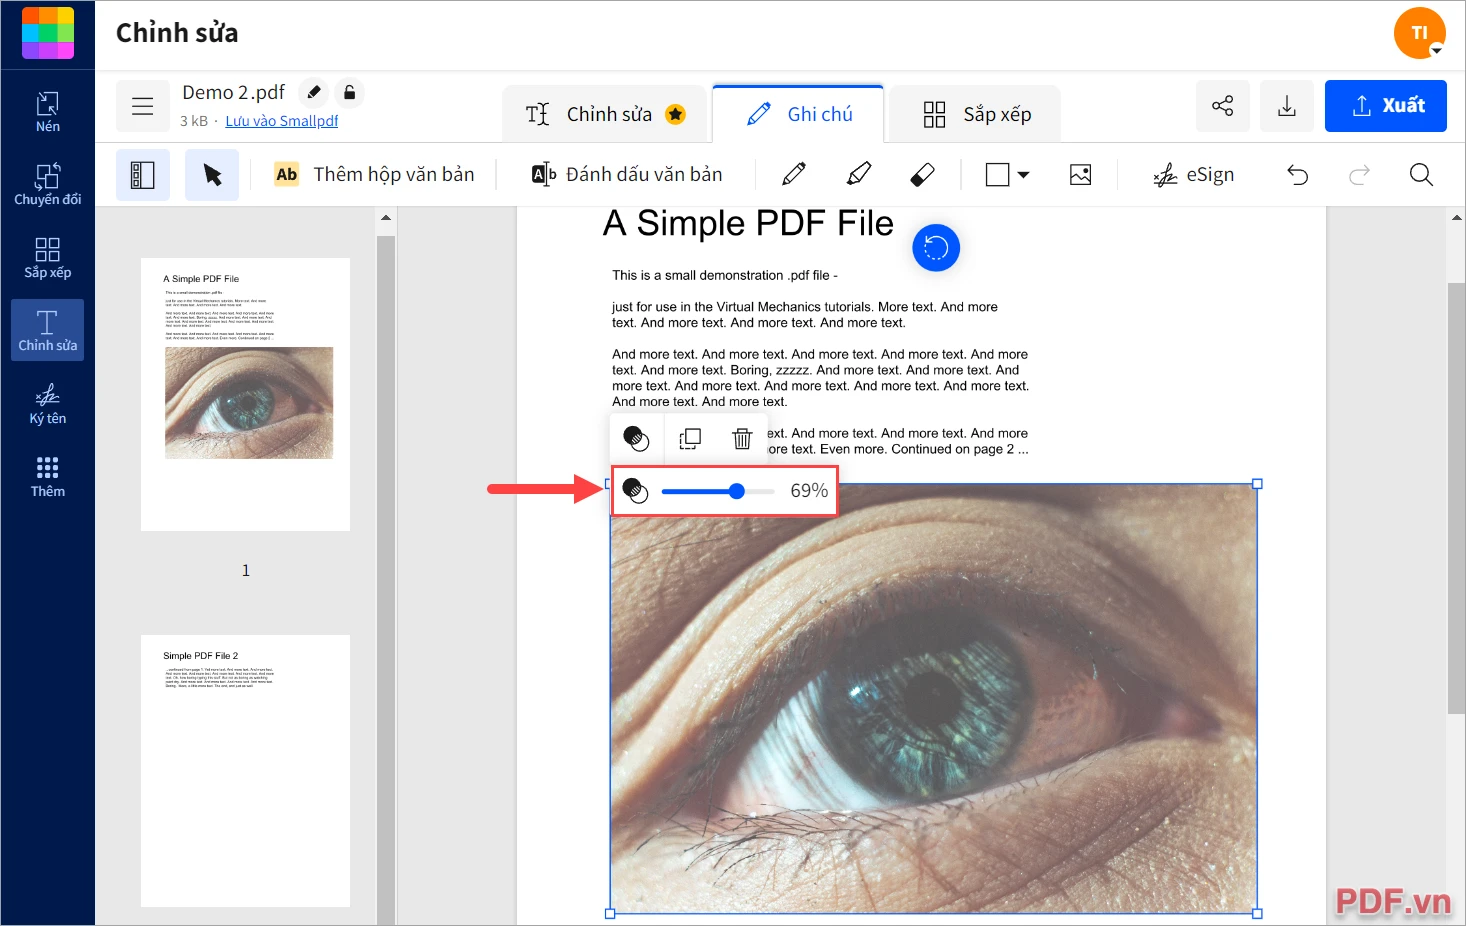The width and height of the screenshot is (1466, 926).
Task: Open the hamburger menu
Action: (143, 106)
